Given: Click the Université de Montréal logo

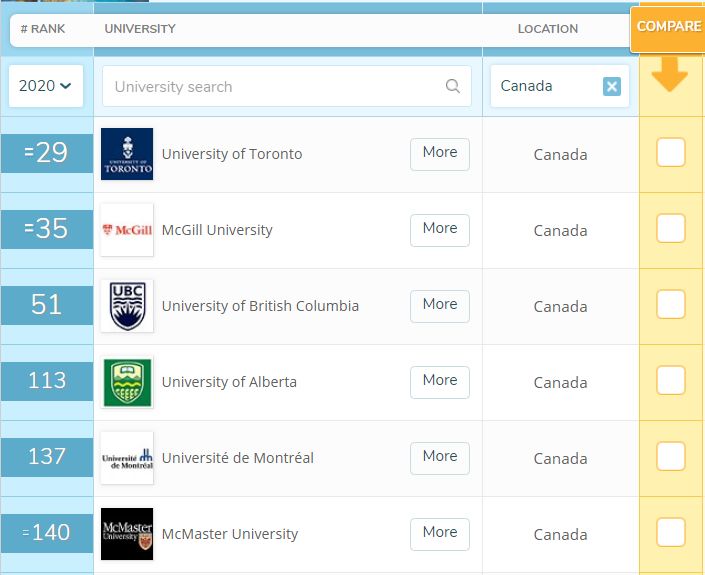Looking at the screenshot, I should point(127,458).
